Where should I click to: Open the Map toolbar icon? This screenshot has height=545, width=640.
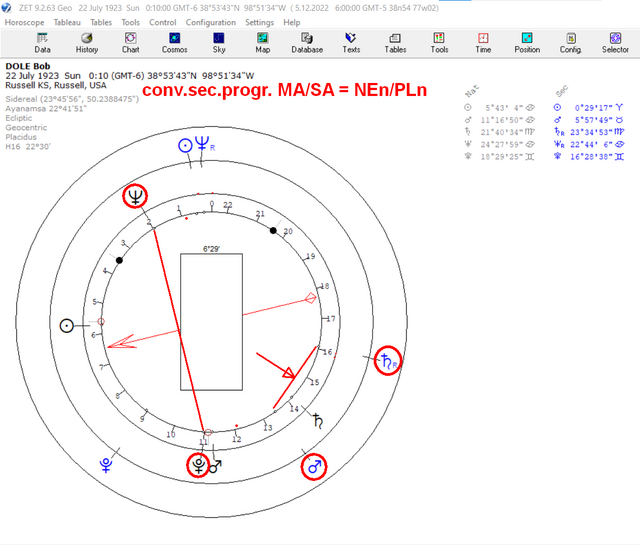tap(262, 43)
